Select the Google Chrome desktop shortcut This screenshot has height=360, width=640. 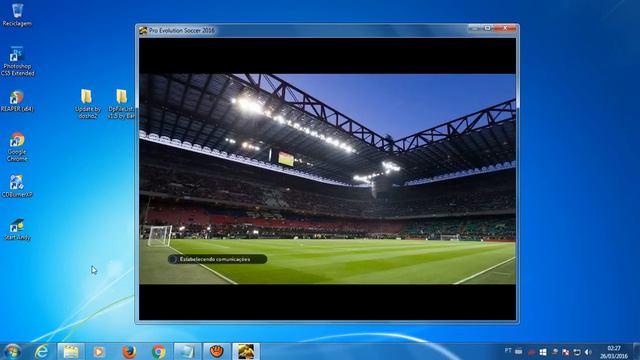pos(17,147)
